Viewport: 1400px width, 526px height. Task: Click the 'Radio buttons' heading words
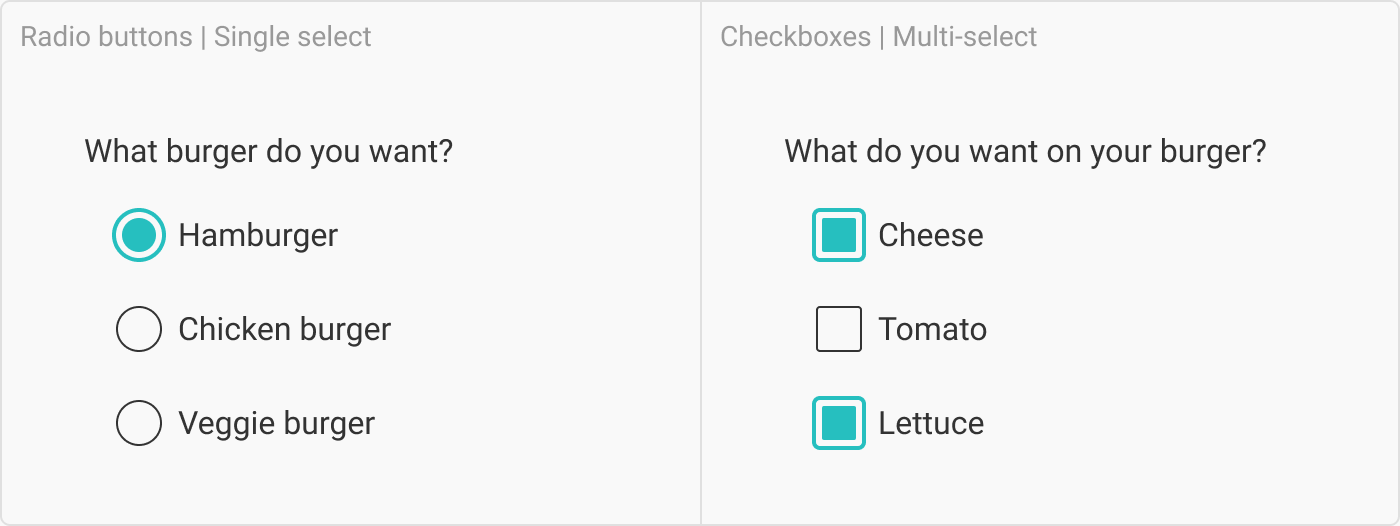point(106,37)
